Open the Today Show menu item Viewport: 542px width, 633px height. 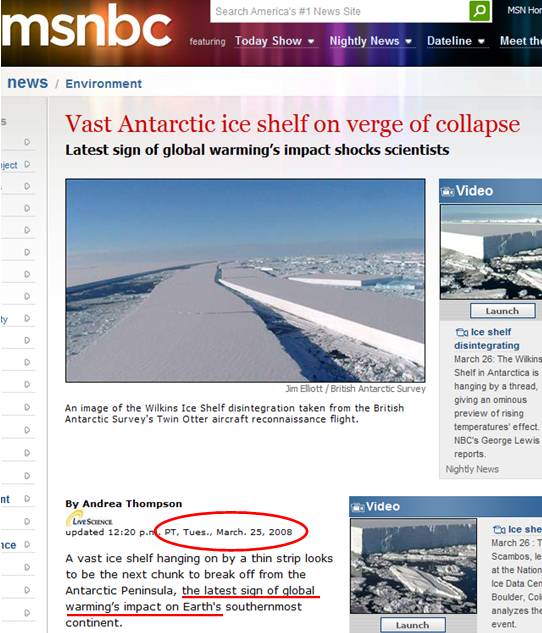(268, 41)
